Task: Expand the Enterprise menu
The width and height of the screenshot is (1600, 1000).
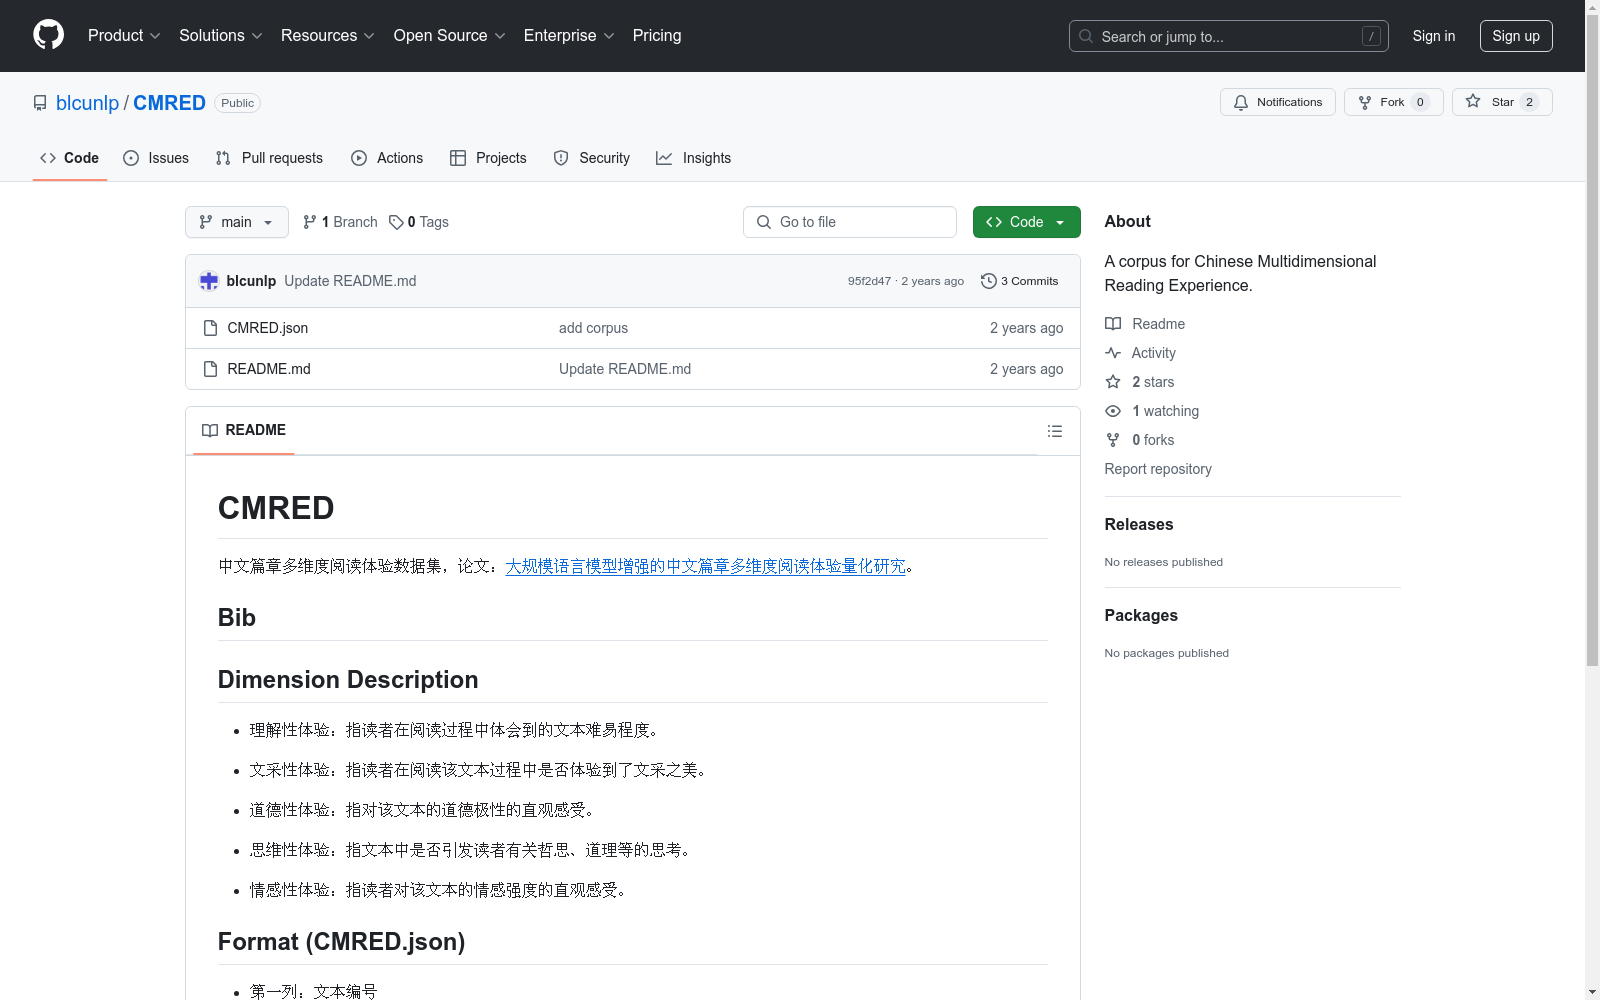Action: tap(569, 35)
